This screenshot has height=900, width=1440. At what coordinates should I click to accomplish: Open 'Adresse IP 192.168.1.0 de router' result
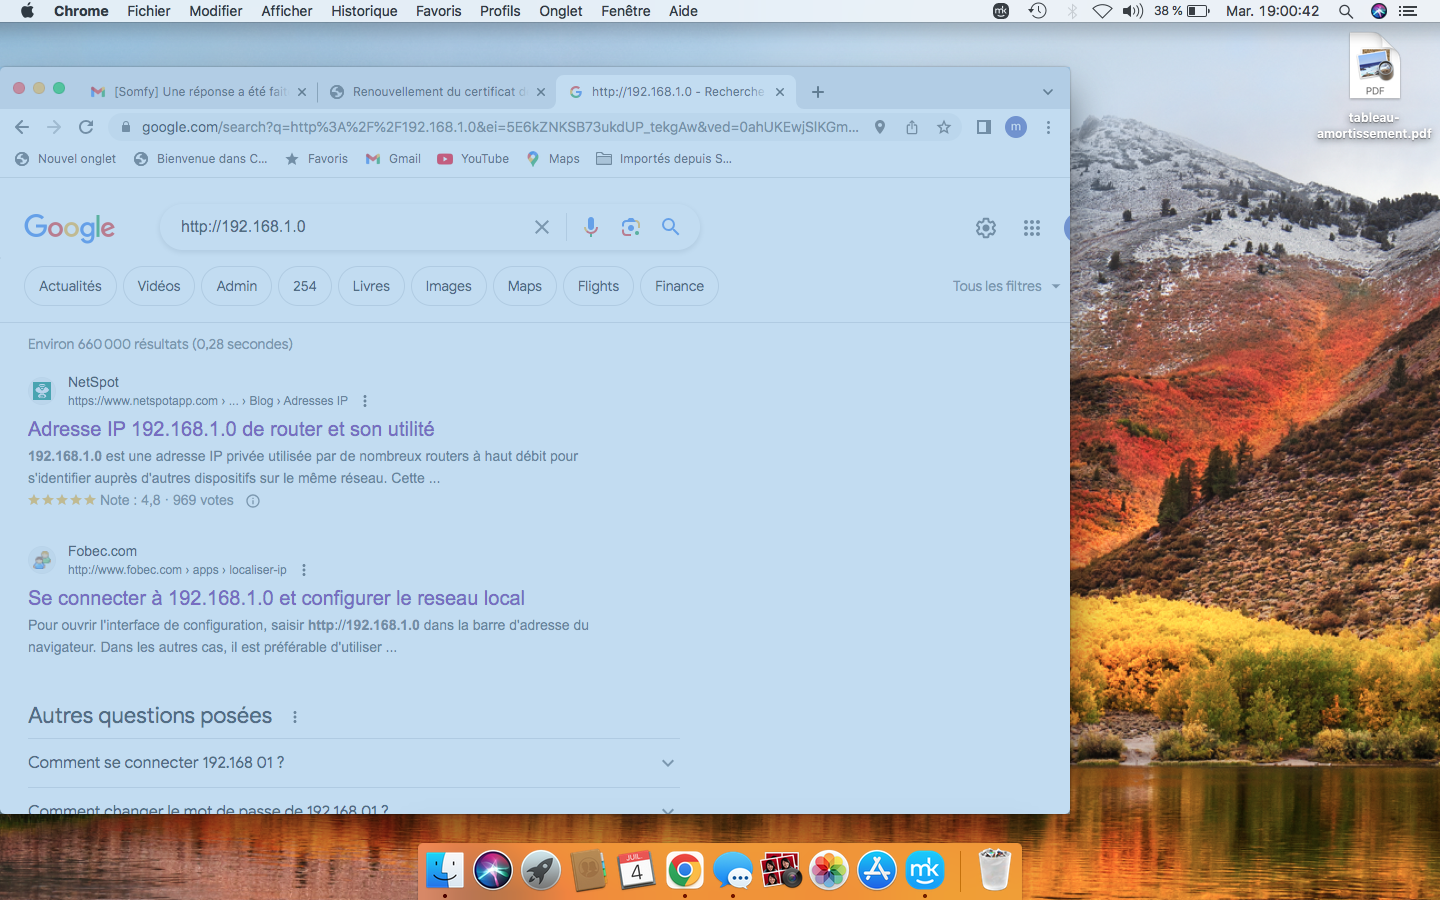click(231, 429)
